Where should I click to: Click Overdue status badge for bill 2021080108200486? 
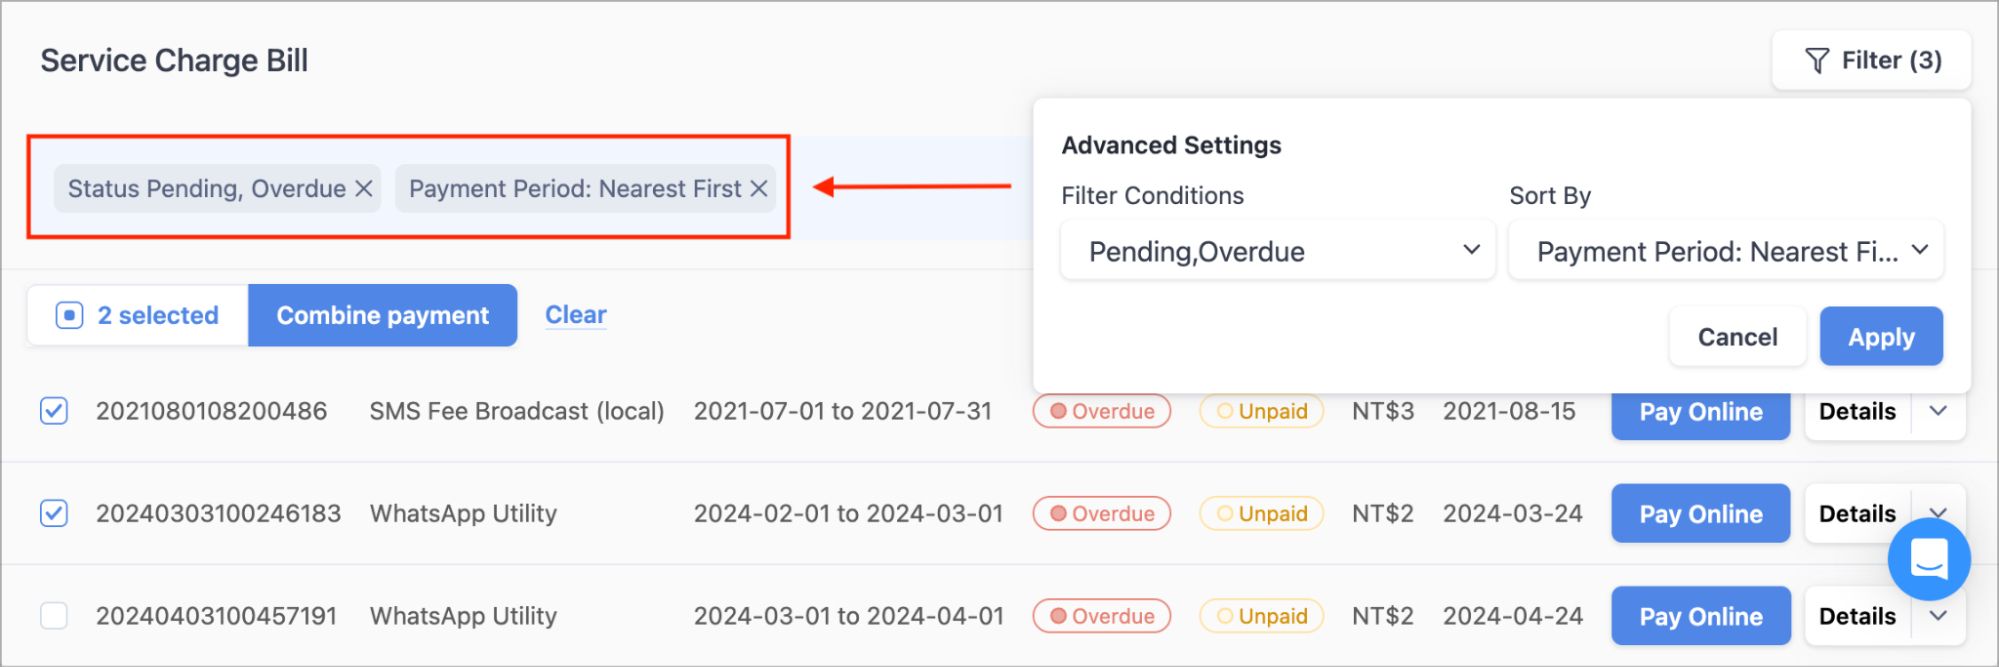click(1102, 411)
